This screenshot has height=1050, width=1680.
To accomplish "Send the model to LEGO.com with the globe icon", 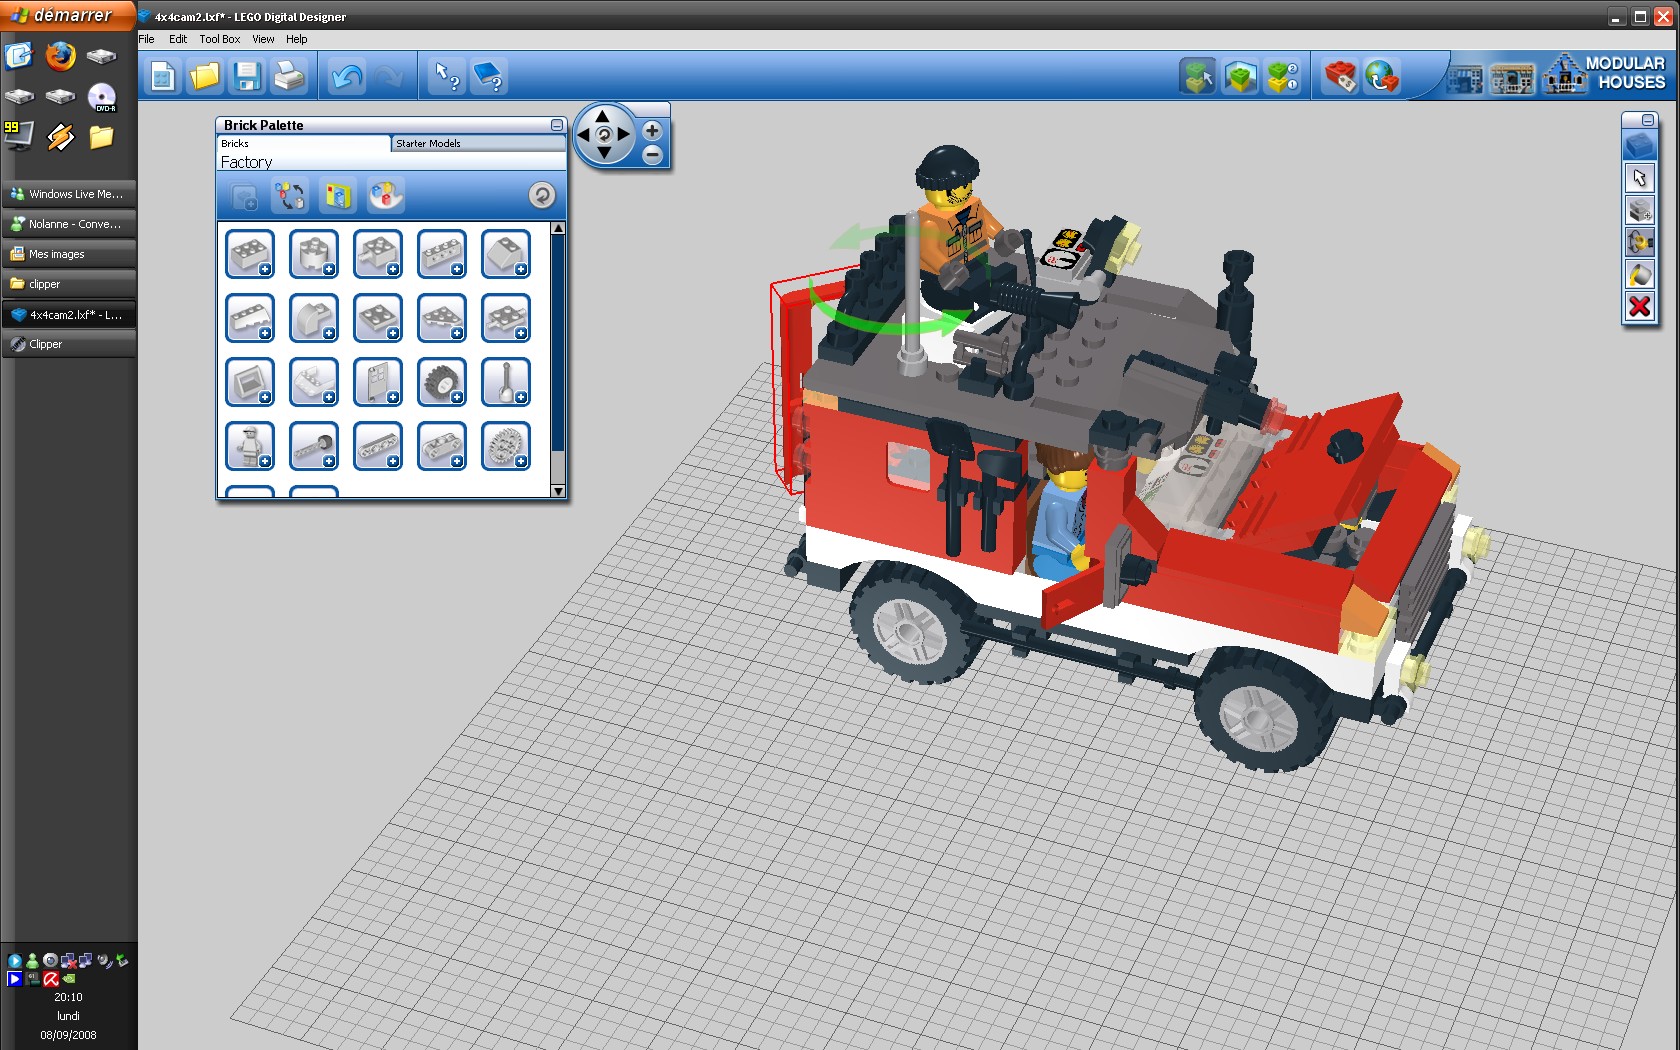I will pos(1382,77).
